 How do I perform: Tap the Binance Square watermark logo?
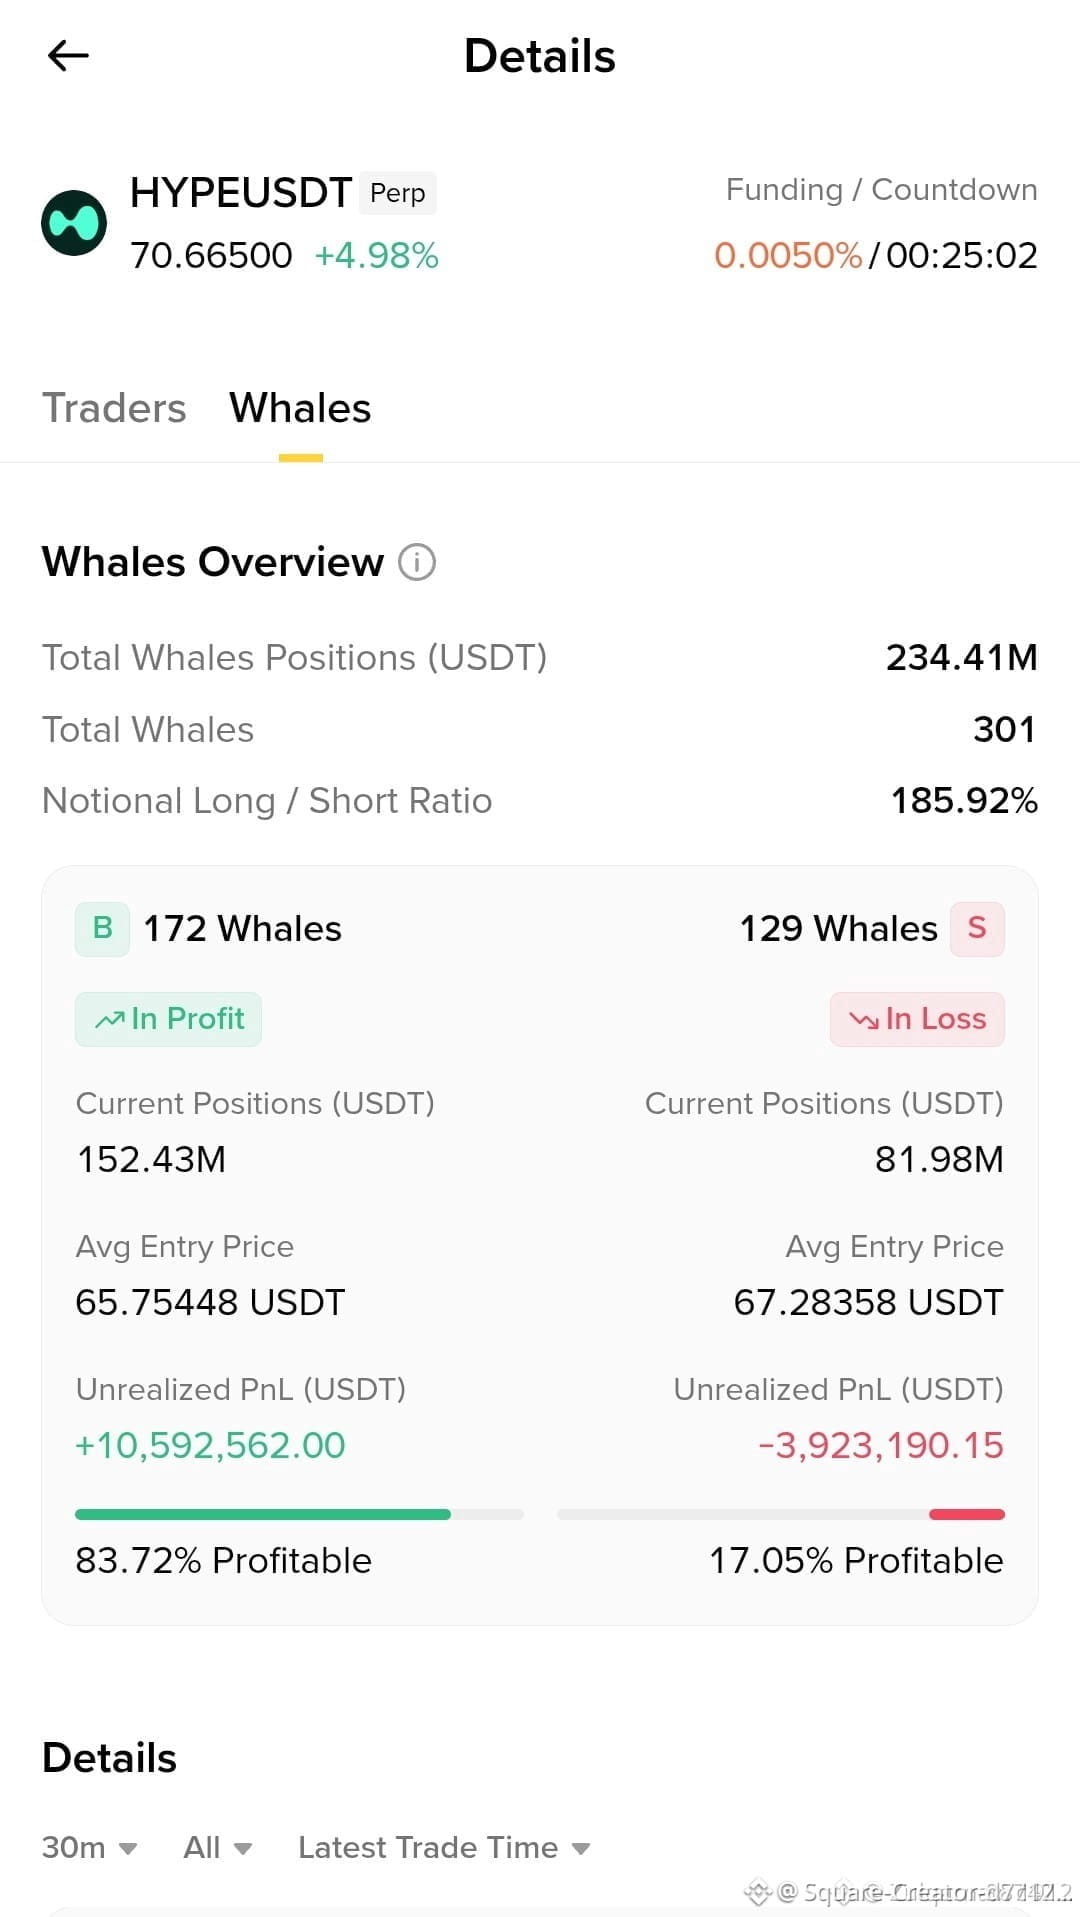click(757, 1891)
